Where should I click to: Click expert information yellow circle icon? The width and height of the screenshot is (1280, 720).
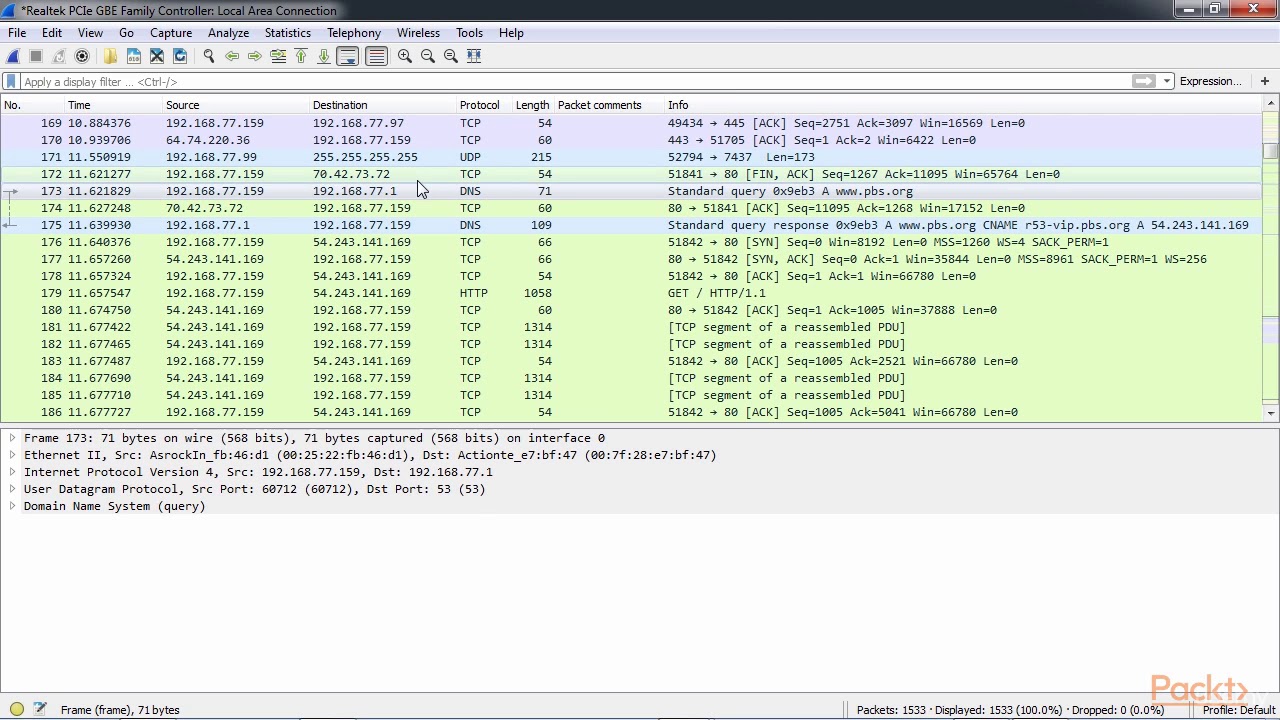[x=17, y=709]
